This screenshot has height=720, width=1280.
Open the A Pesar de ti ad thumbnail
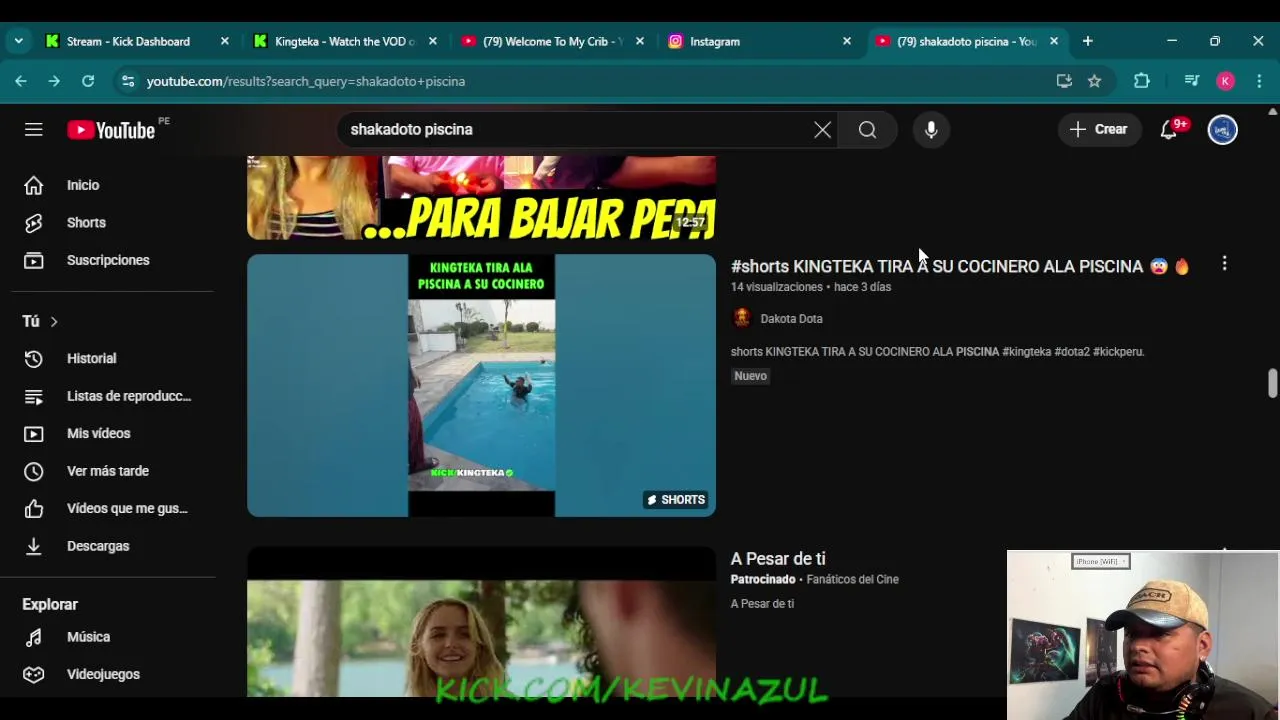(x=481, y=622)
